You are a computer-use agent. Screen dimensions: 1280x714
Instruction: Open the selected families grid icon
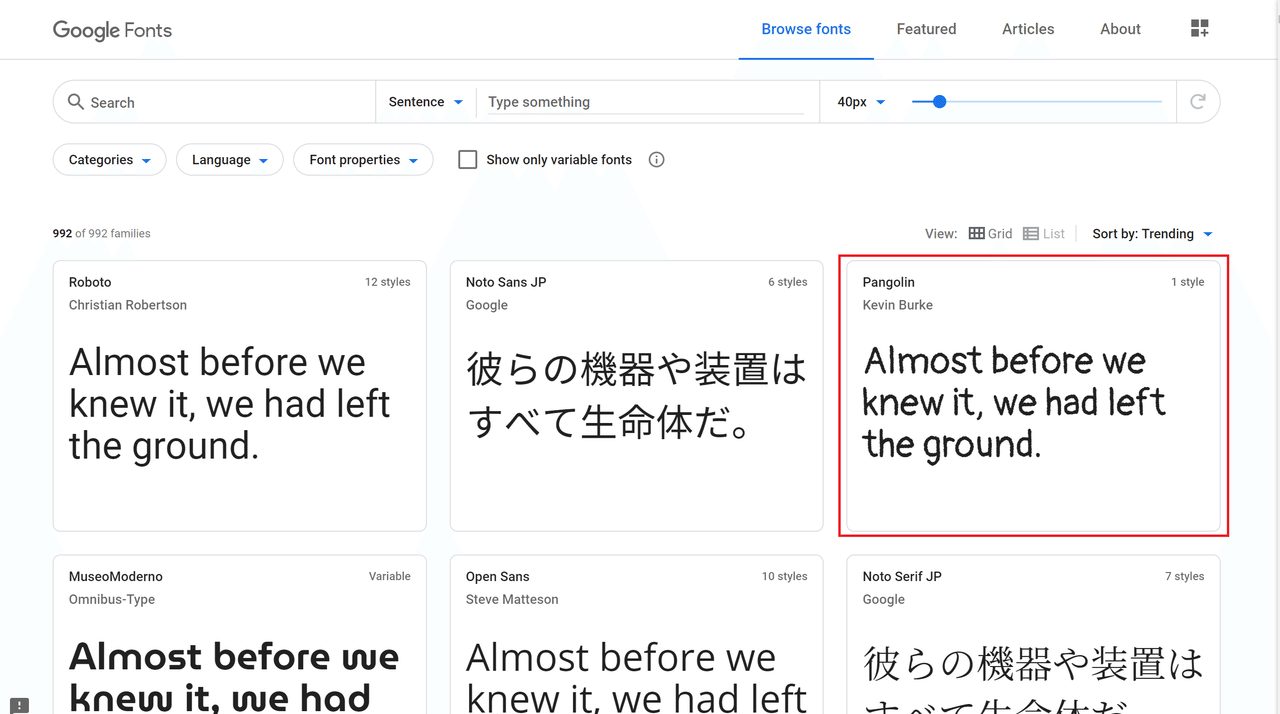tap(1200, 29)
